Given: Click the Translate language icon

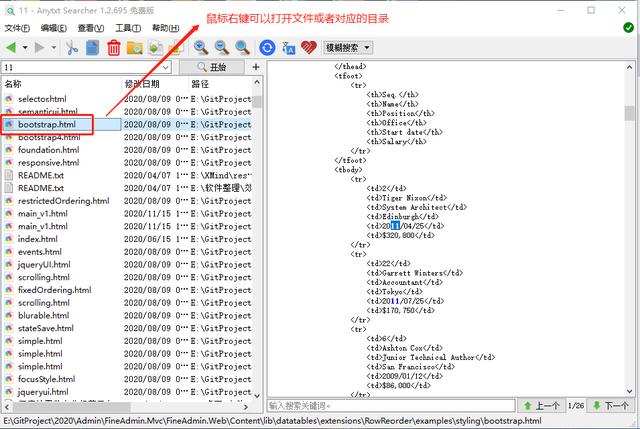Looking at the screenshot, I should click(x=288, y=48).
